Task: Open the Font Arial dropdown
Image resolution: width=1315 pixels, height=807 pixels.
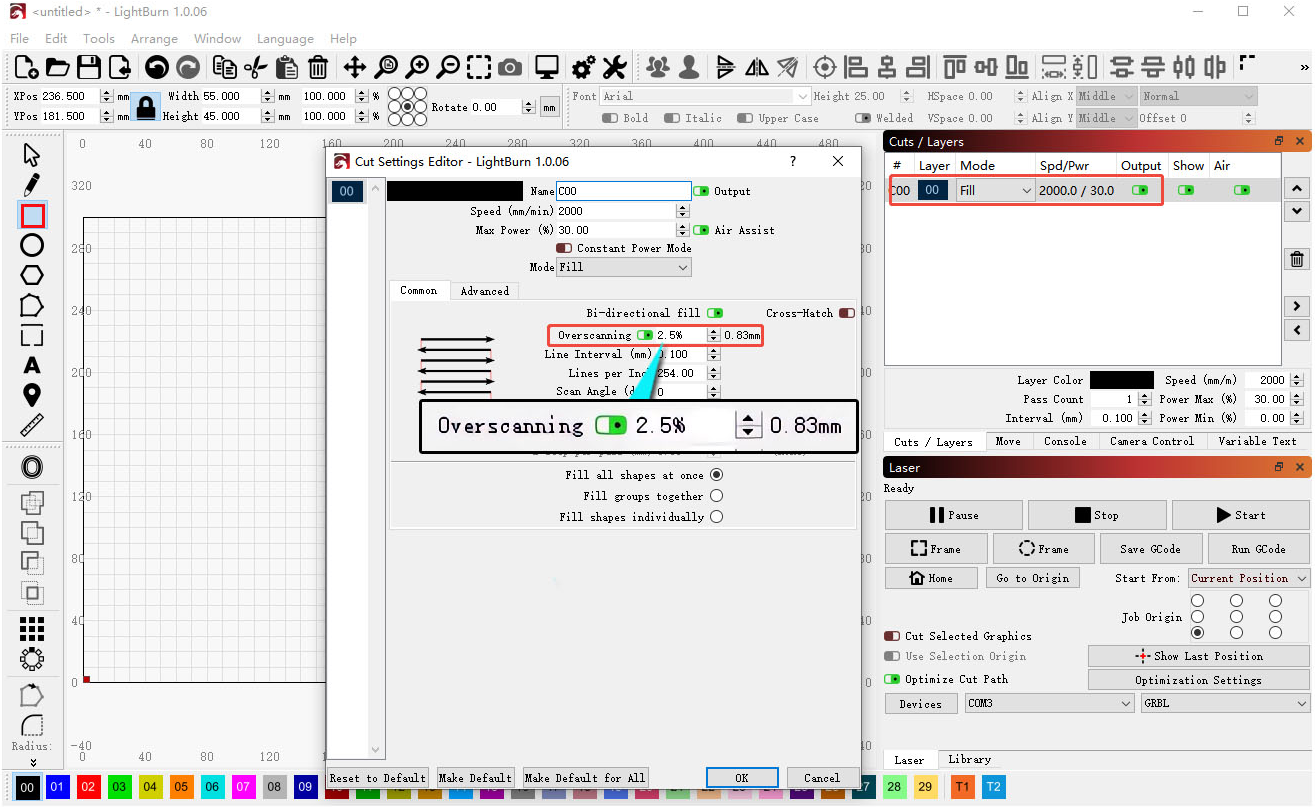Action: pyautogui.click(x=705, y=96)
